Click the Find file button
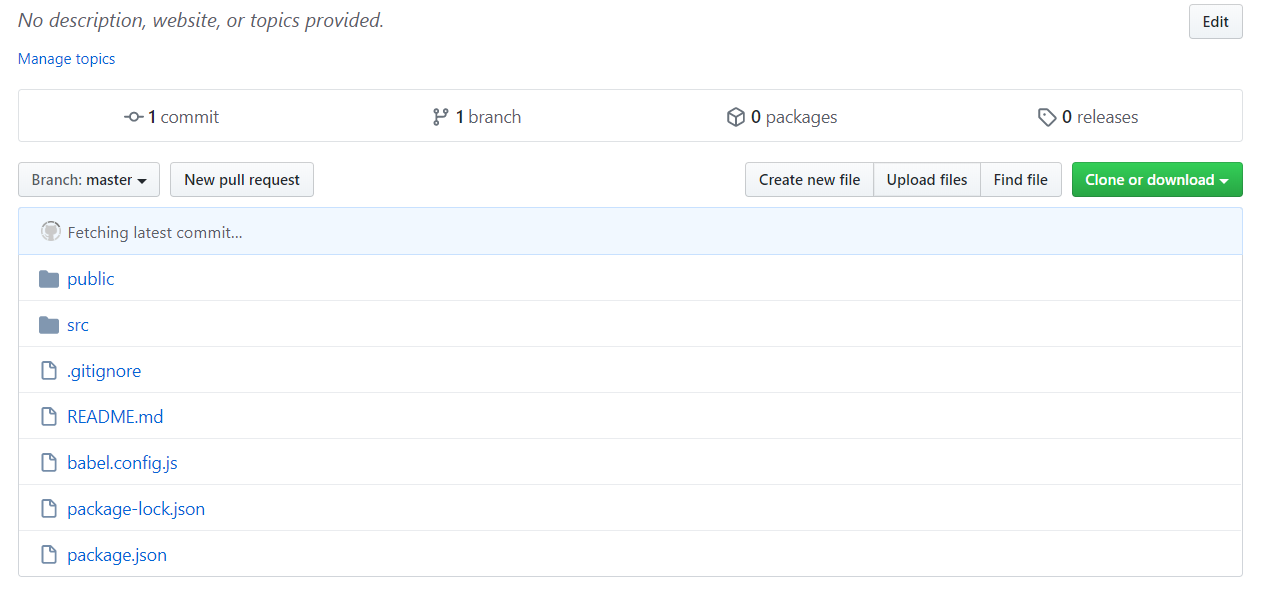 click(x=1021, y=180)
